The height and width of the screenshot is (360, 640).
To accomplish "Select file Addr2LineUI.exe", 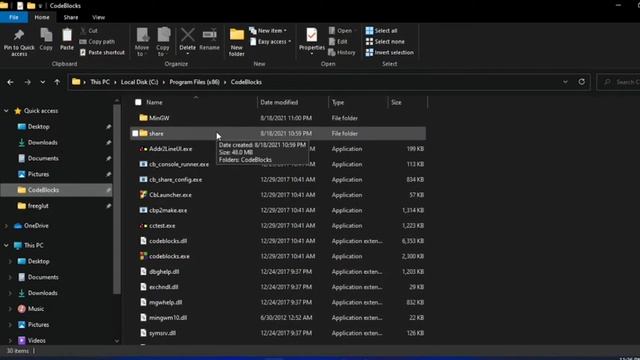I will (x=171, y=149).
